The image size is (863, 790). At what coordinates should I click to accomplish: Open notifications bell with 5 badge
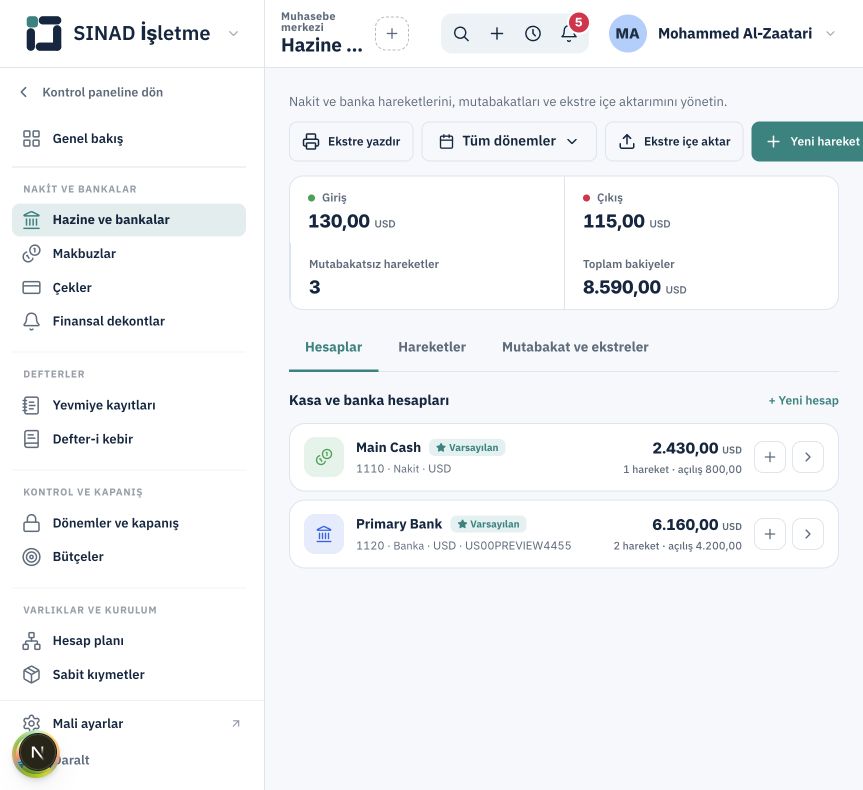point(570,32)
